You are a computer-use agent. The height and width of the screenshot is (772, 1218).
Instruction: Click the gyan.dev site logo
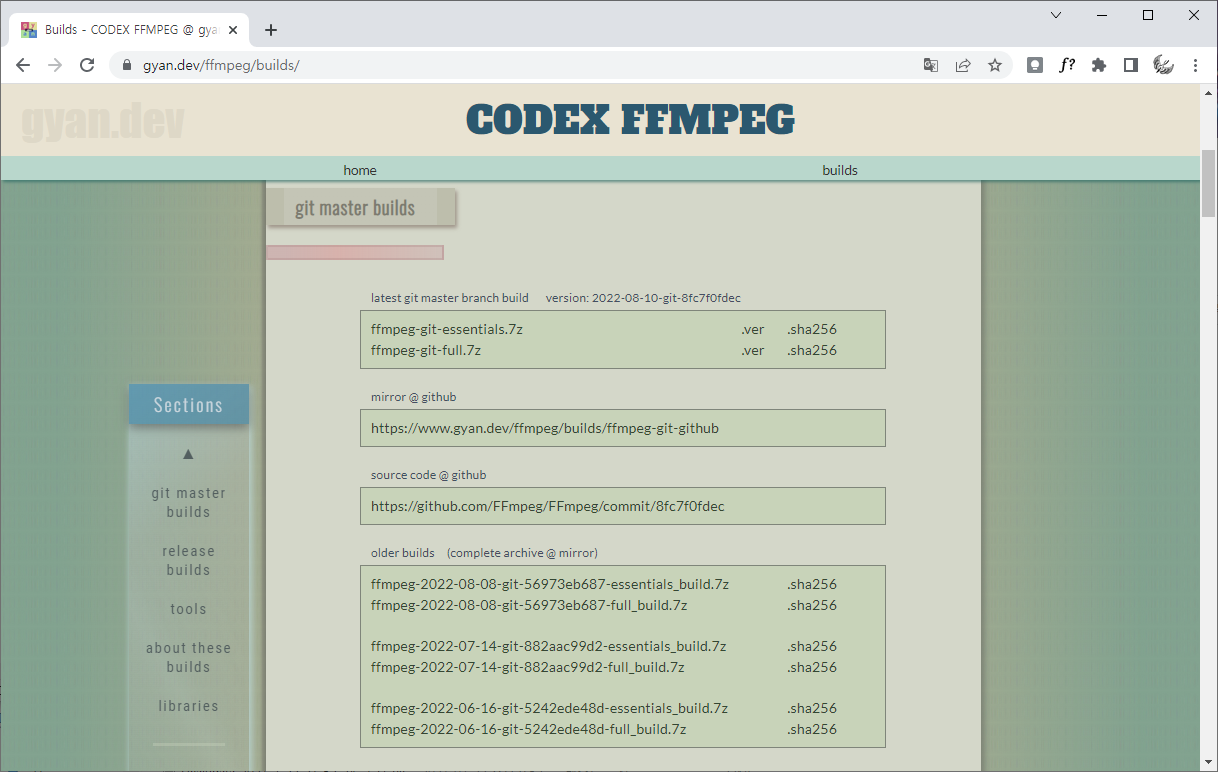click(x=103, y=121)
